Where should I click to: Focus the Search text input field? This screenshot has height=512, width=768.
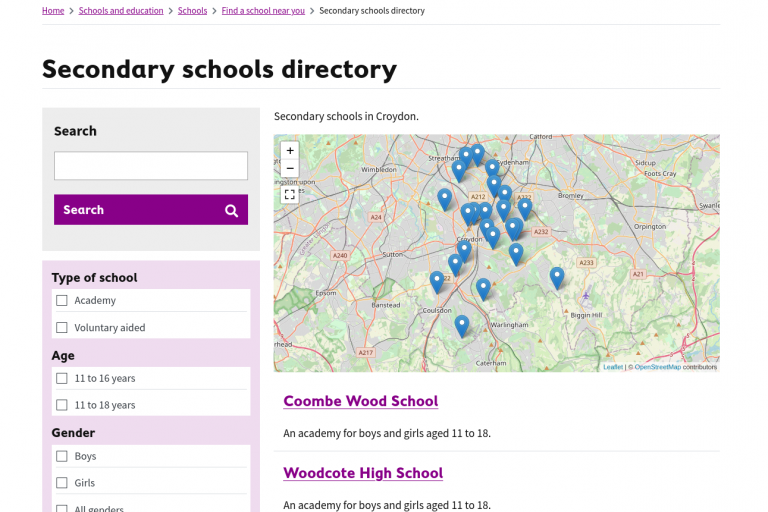pos(151,166)
